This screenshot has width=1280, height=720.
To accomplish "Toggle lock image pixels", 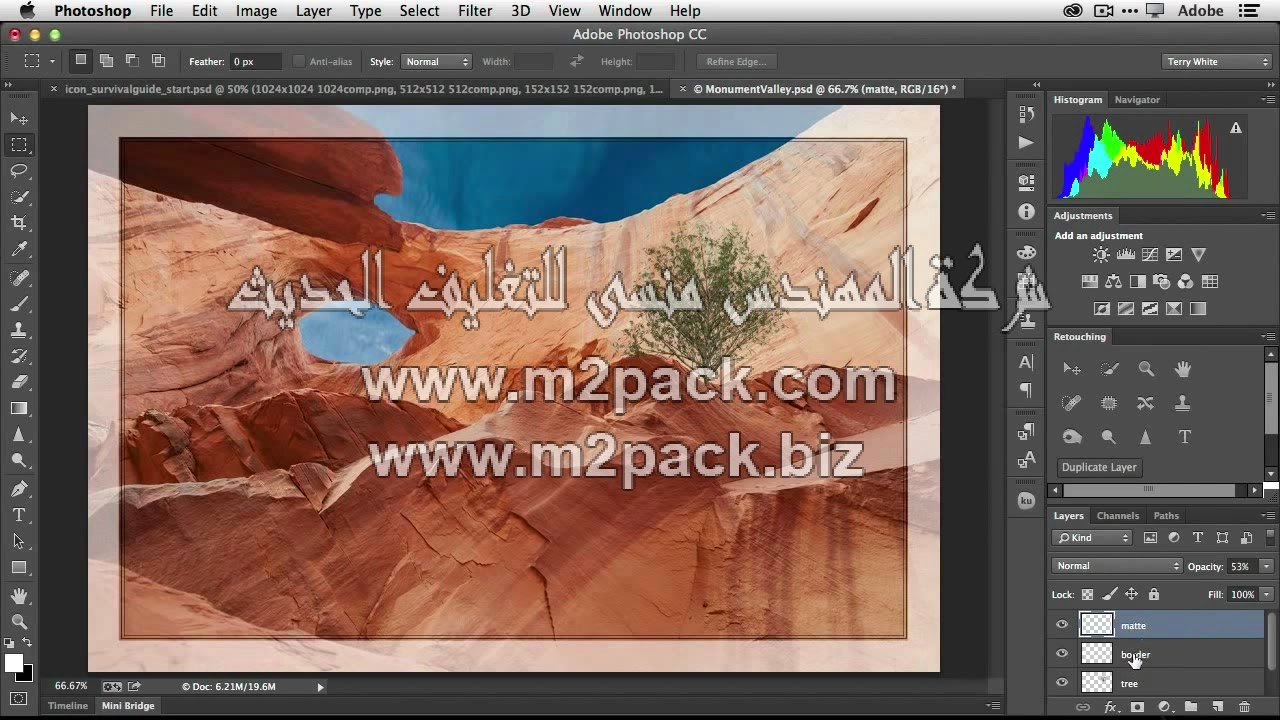I will 1110,594.
